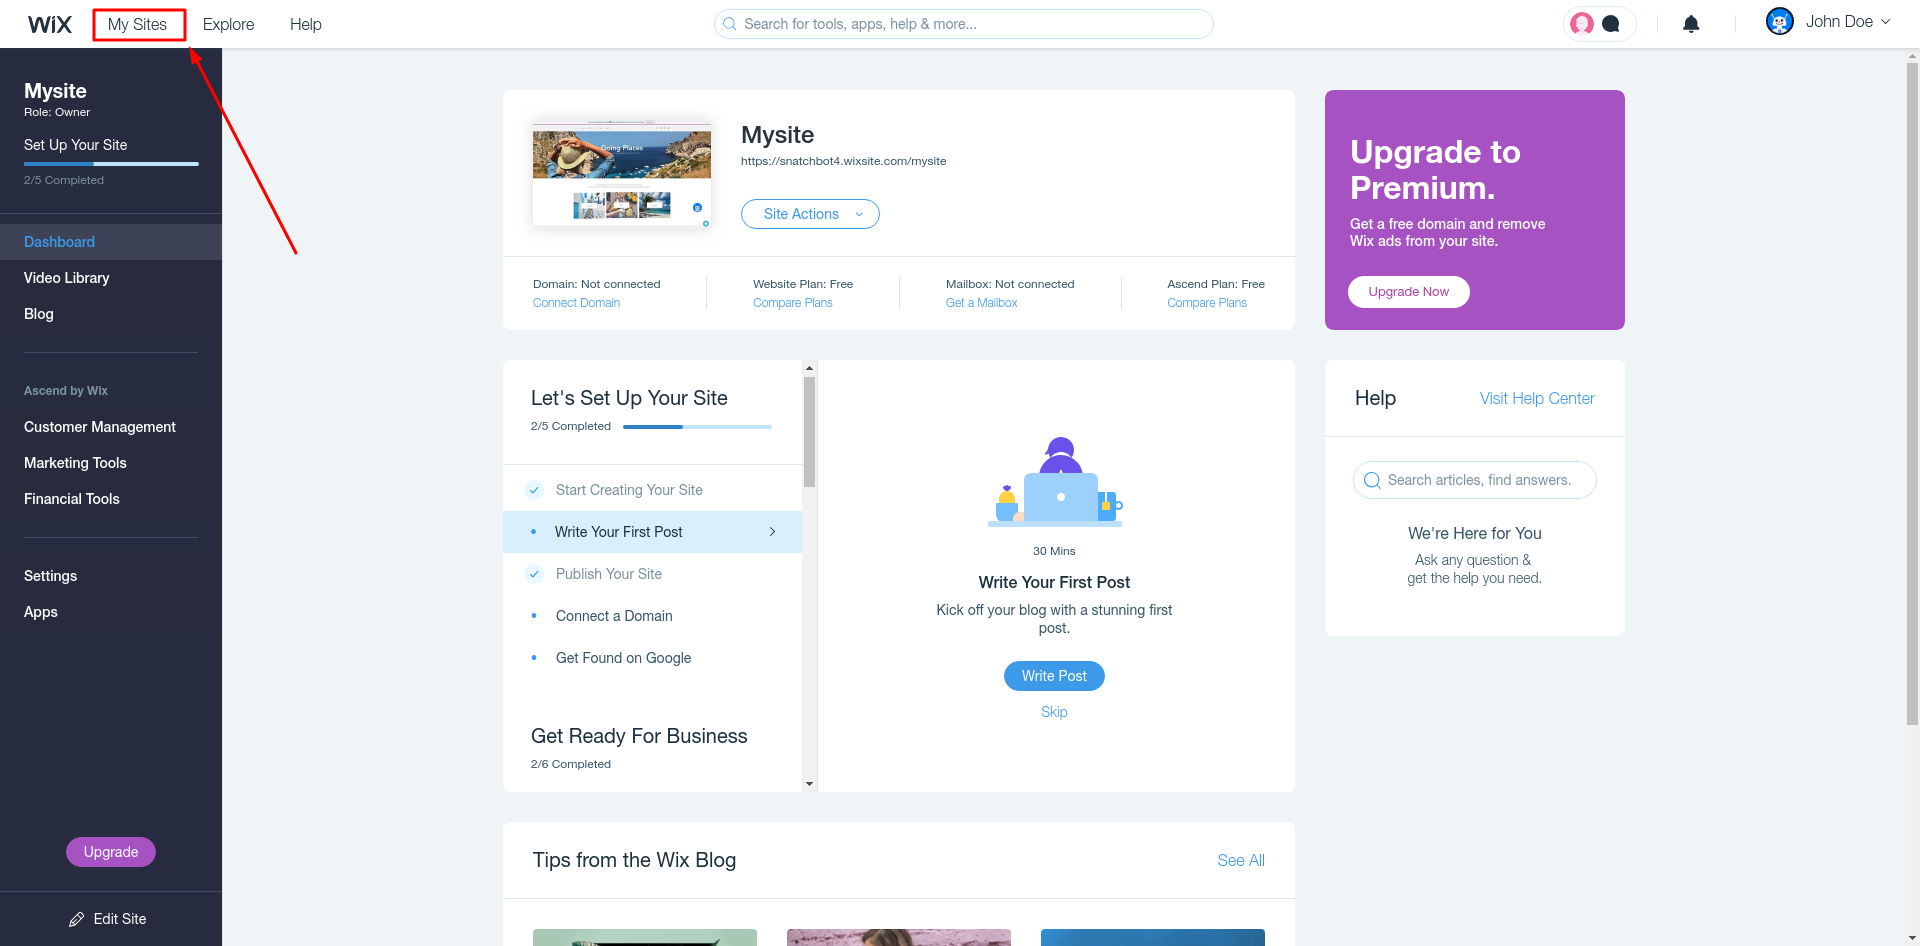Image resolution: width=1920 pixels, height=946 pixels.
Task: Click the Wix logo
Action: point(50,24)
